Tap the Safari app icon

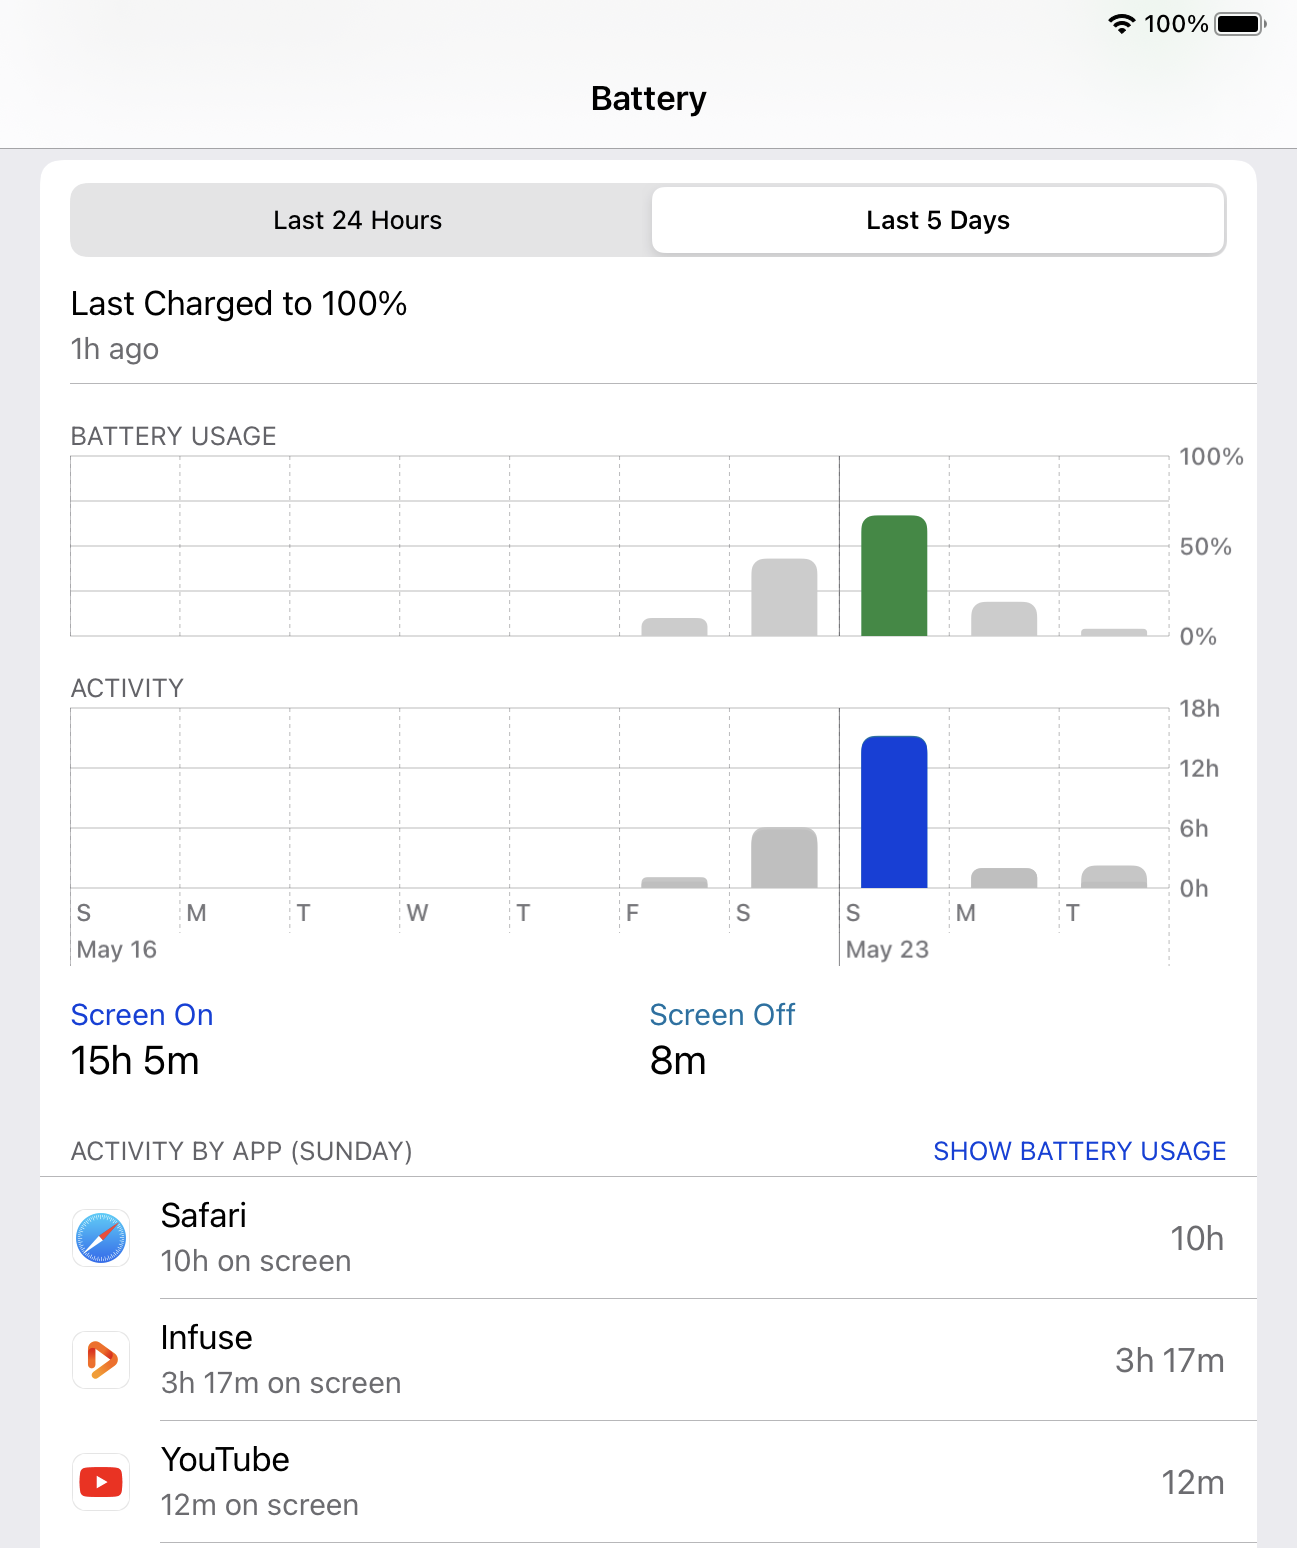click(x=101, y=1238)
